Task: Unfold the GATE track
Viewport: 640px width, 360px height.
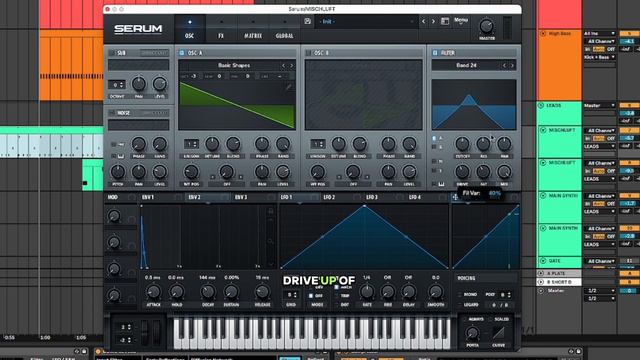Action: [x=543, y=261]
